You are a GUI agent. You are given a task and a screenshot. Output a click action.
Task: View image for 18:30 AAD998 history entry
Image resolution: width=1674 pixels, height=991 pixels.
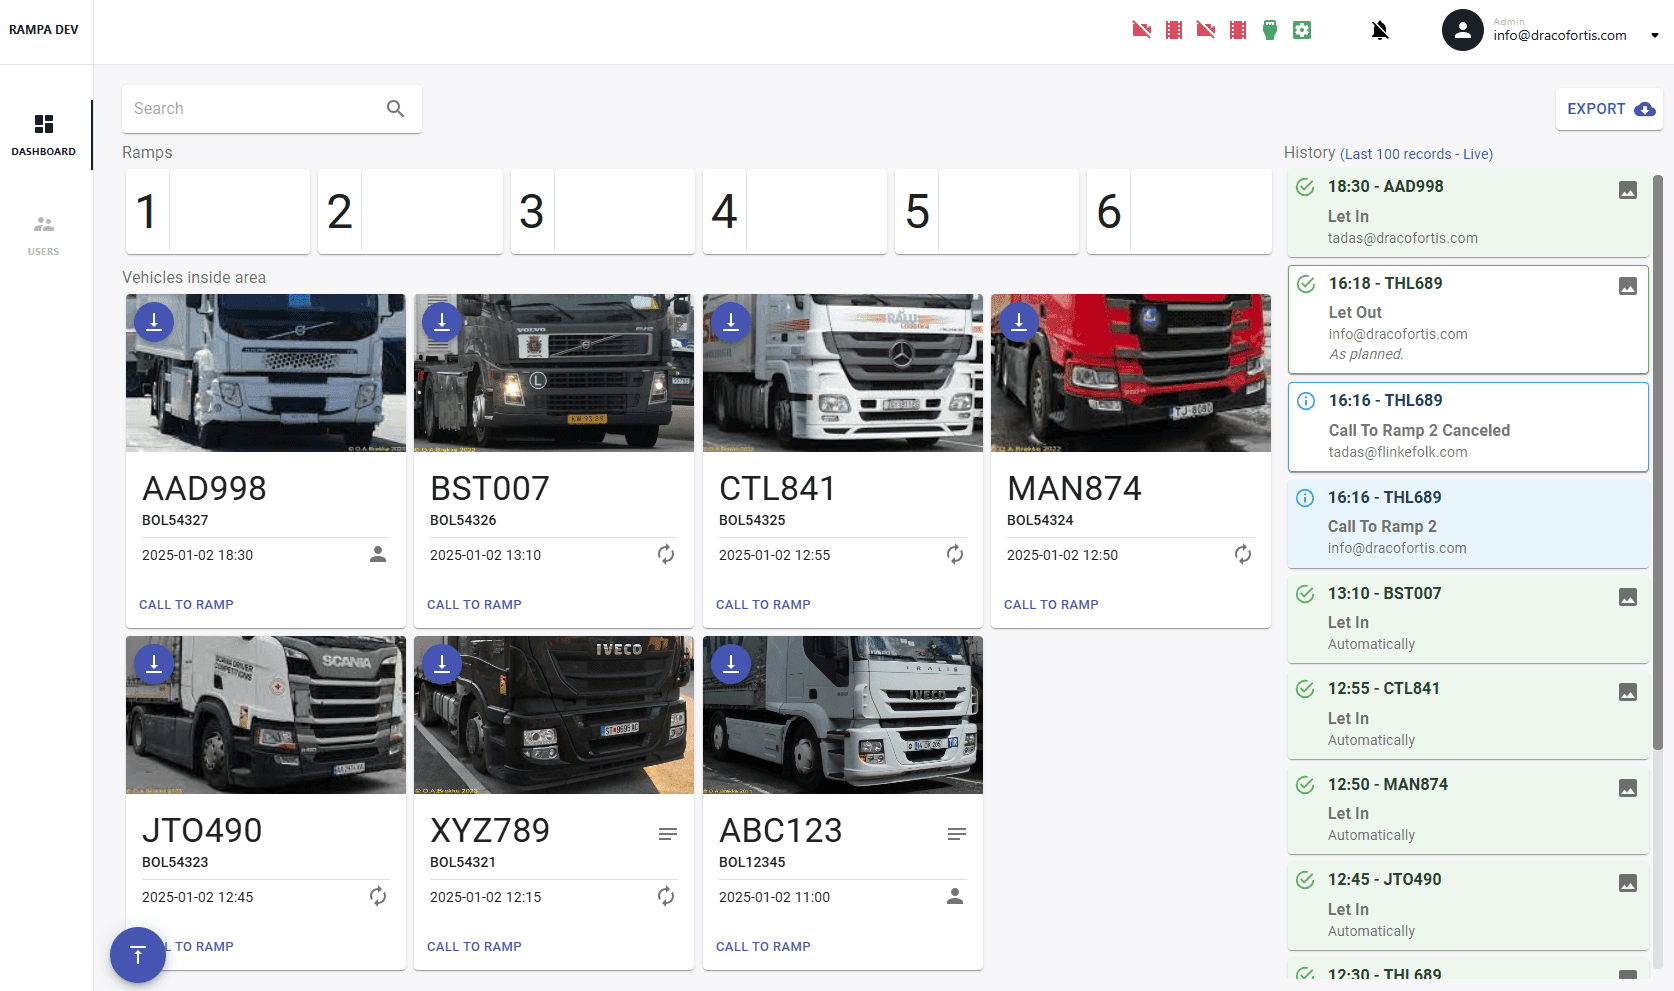(x=1628, y=190)
